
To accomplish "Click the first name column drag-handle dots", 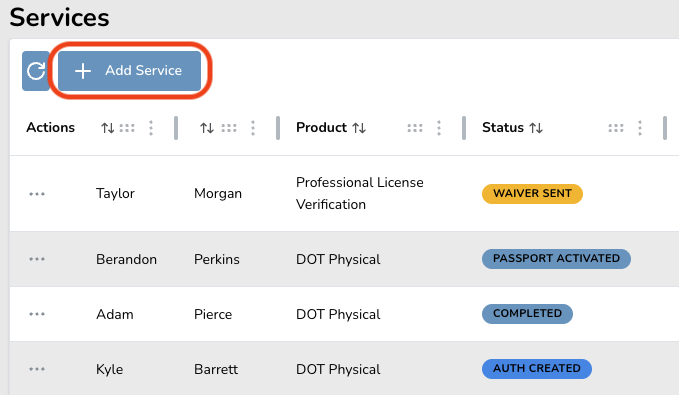I will click(x=127, y=128).
